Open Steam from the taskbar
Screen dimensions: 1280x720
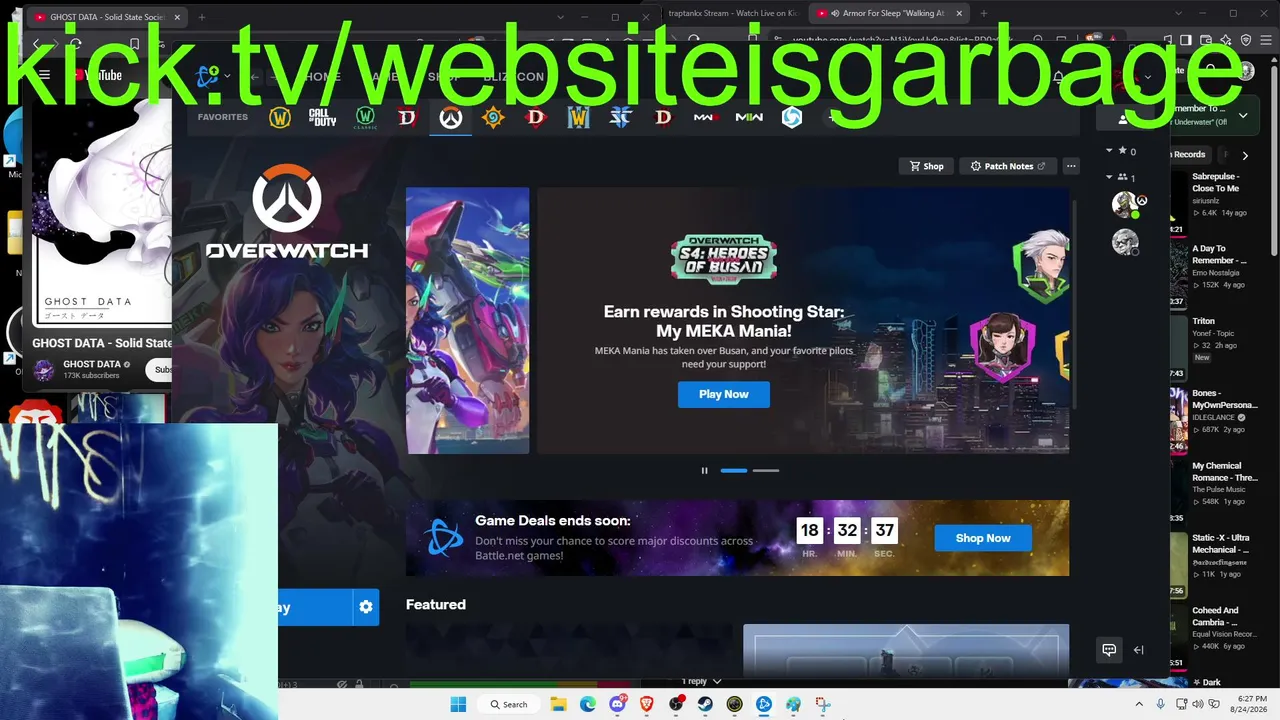(x=705, y=704)
